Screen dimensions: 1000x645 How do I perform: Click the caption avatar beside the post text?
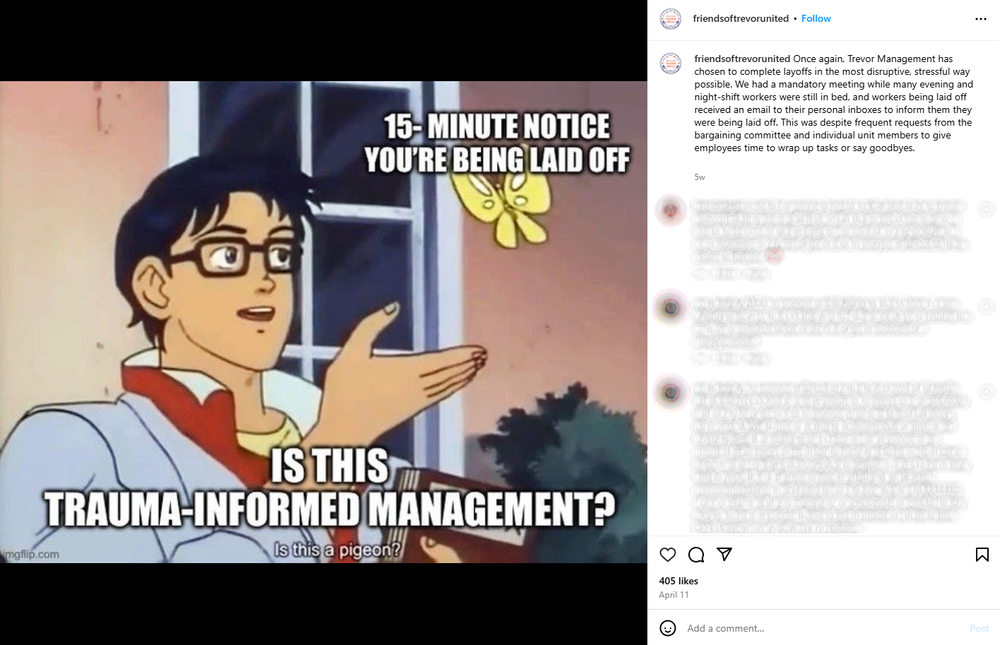click(670, 63)
